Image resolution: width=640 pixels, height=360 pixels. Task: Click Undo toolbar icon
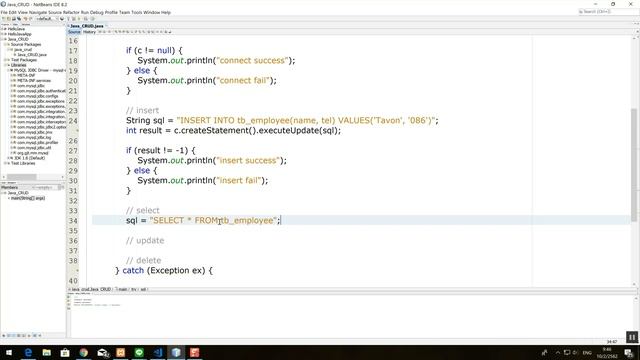click(x=25, y=19)
